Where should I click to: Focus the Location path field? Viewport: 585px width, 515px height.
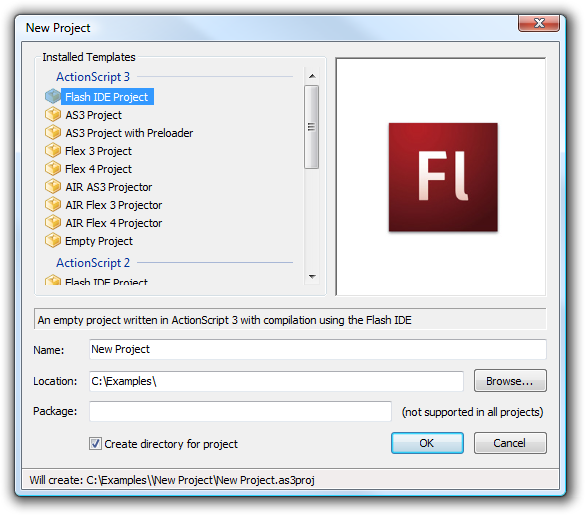click(x=276, y=381)
